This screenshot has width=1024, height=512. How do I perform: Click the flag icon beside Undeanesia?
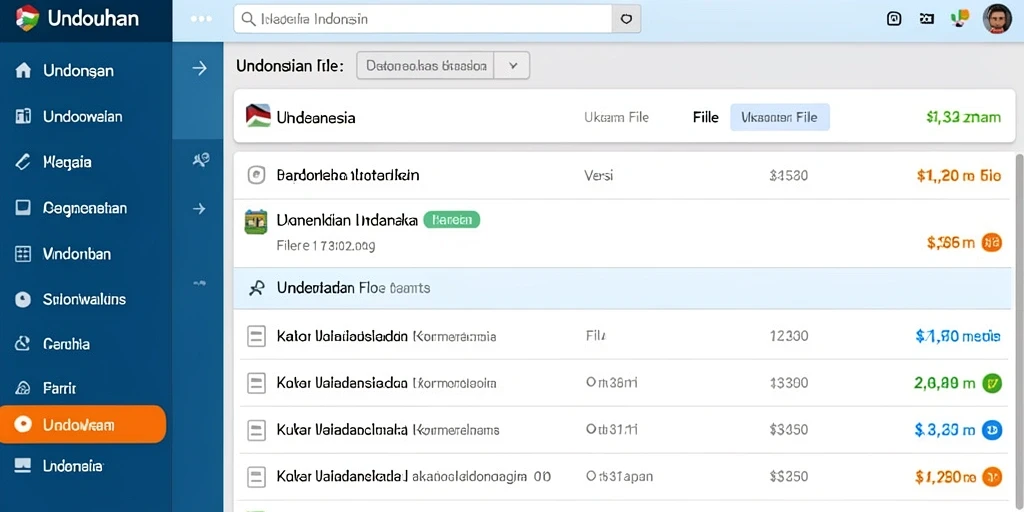pyautogui.click(x=258, y=116)
